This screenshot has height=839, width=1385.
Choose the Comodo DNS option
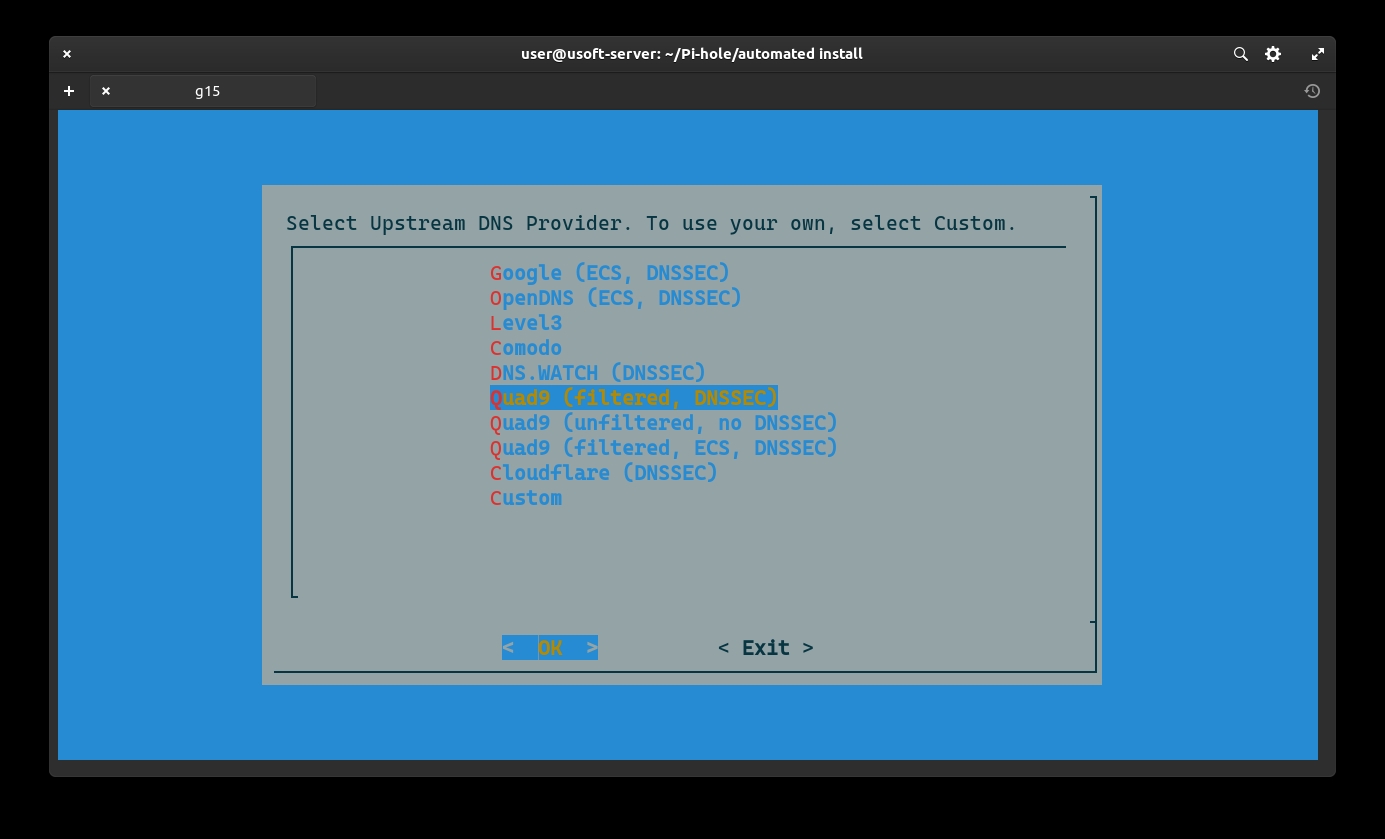526,348
